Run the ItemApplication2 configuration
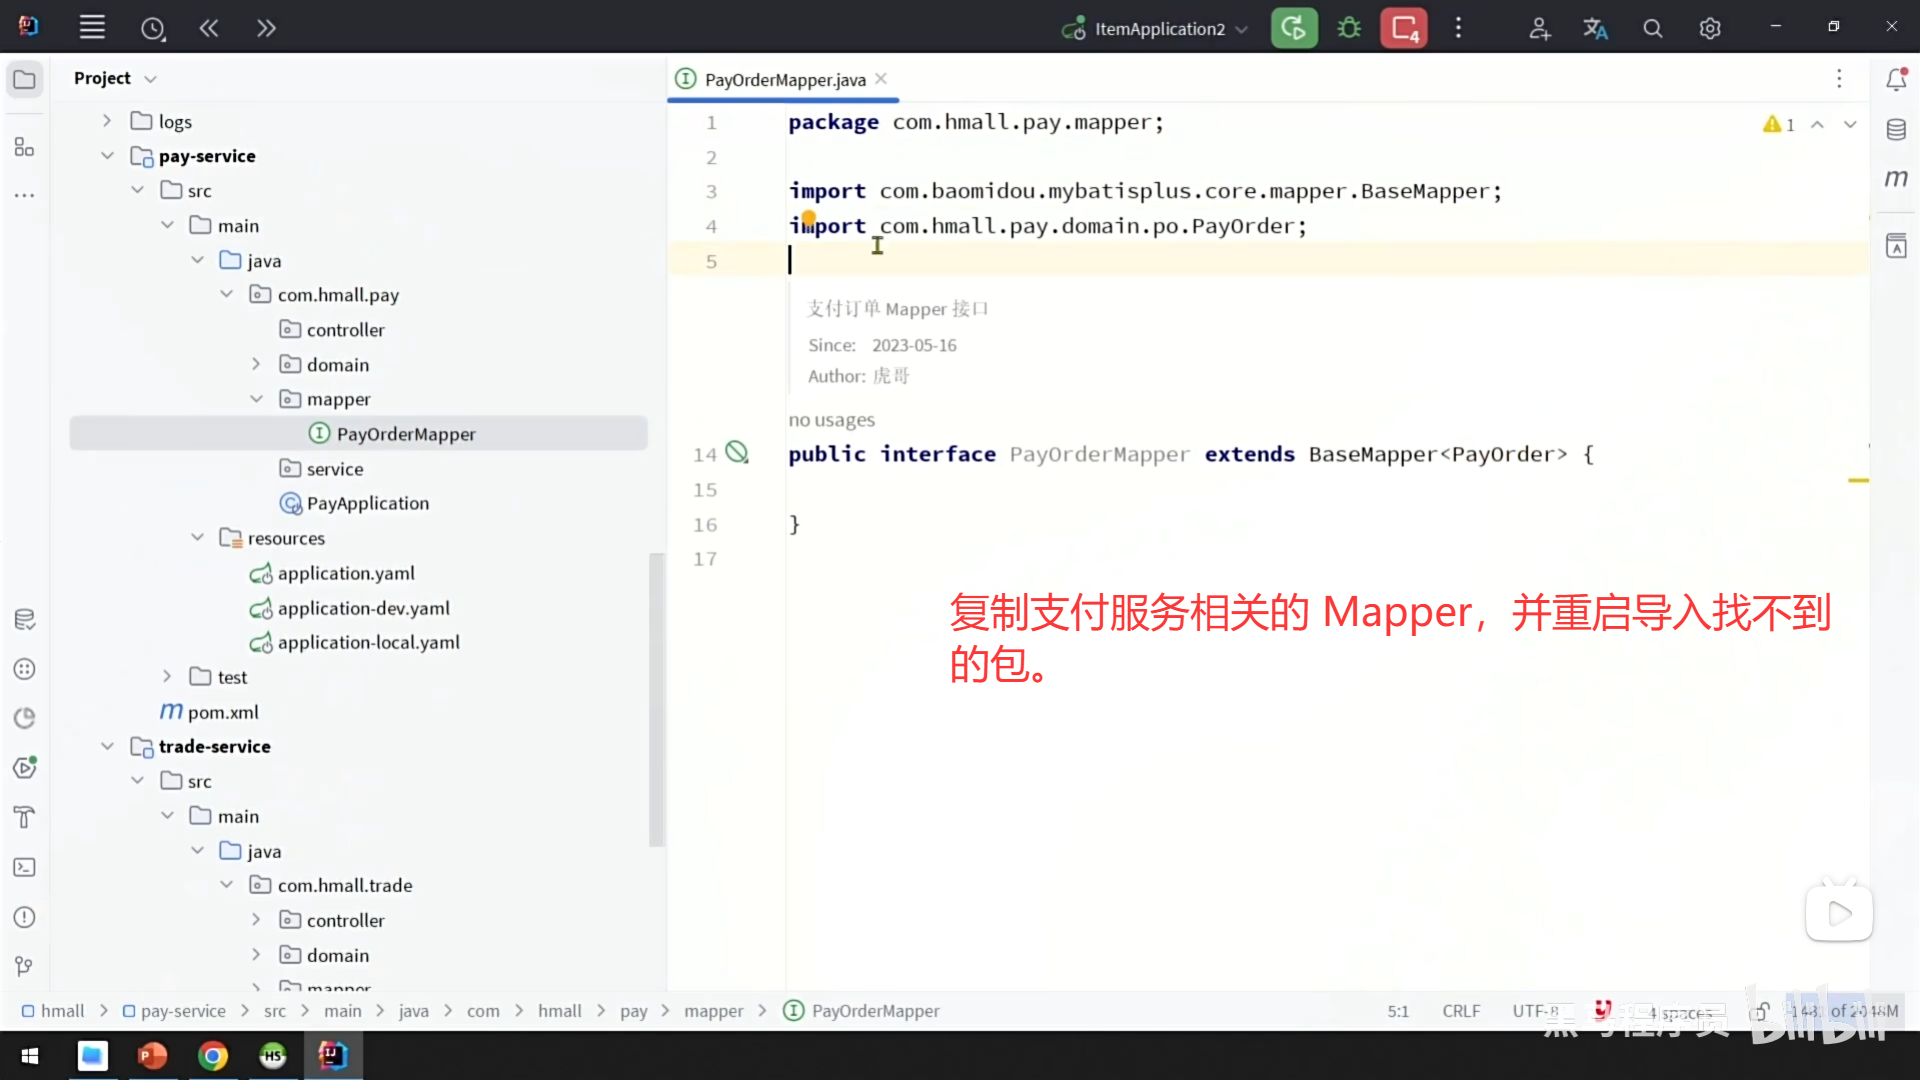1920x1080 pixels. (1294, 27)
